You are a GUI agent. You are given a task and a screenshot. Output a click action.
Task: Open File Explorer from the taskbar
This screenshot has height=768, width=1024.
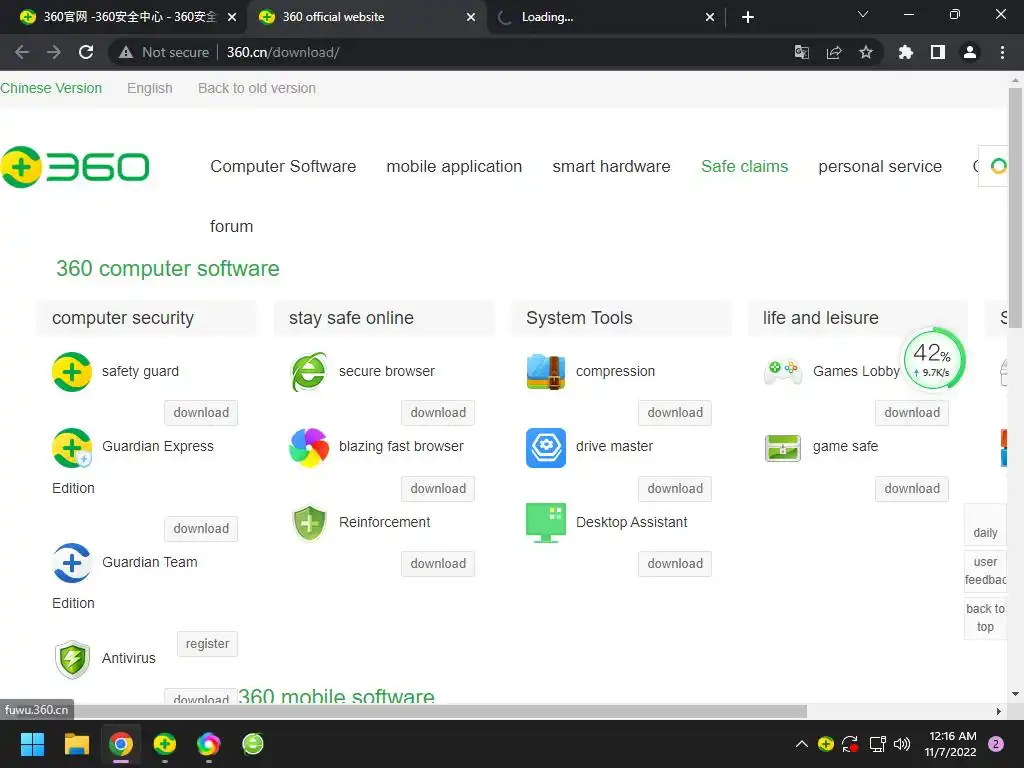coord(76,744)
